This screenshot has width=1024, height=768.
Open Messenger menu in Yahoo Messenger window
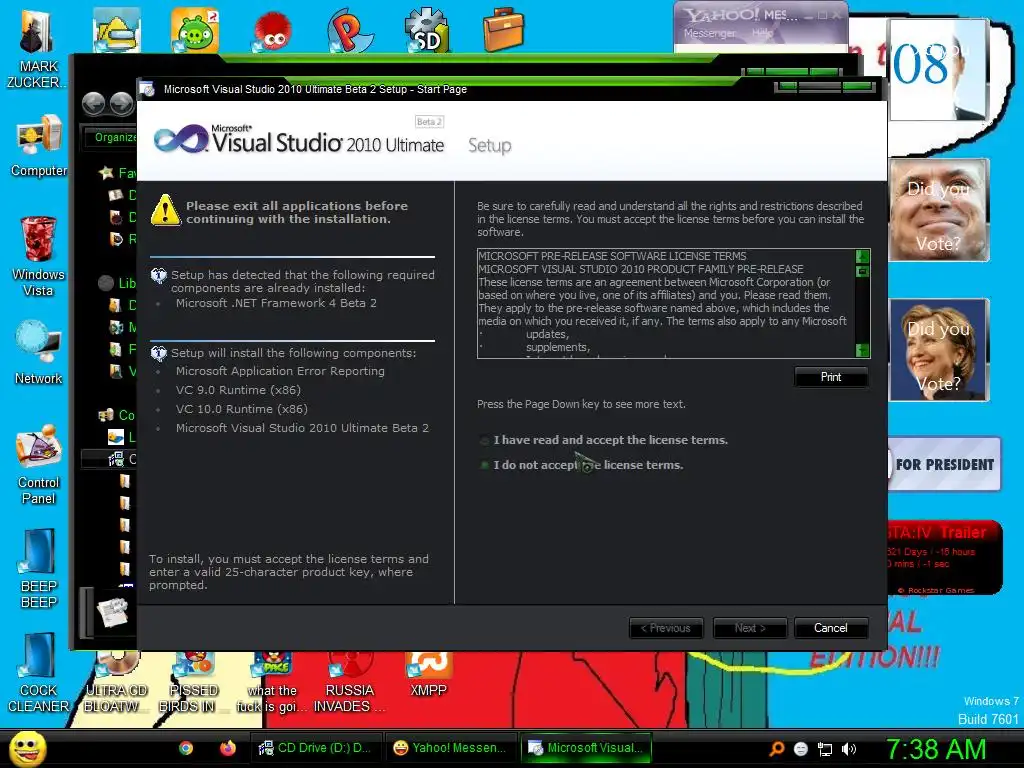[x=709, y=33]
